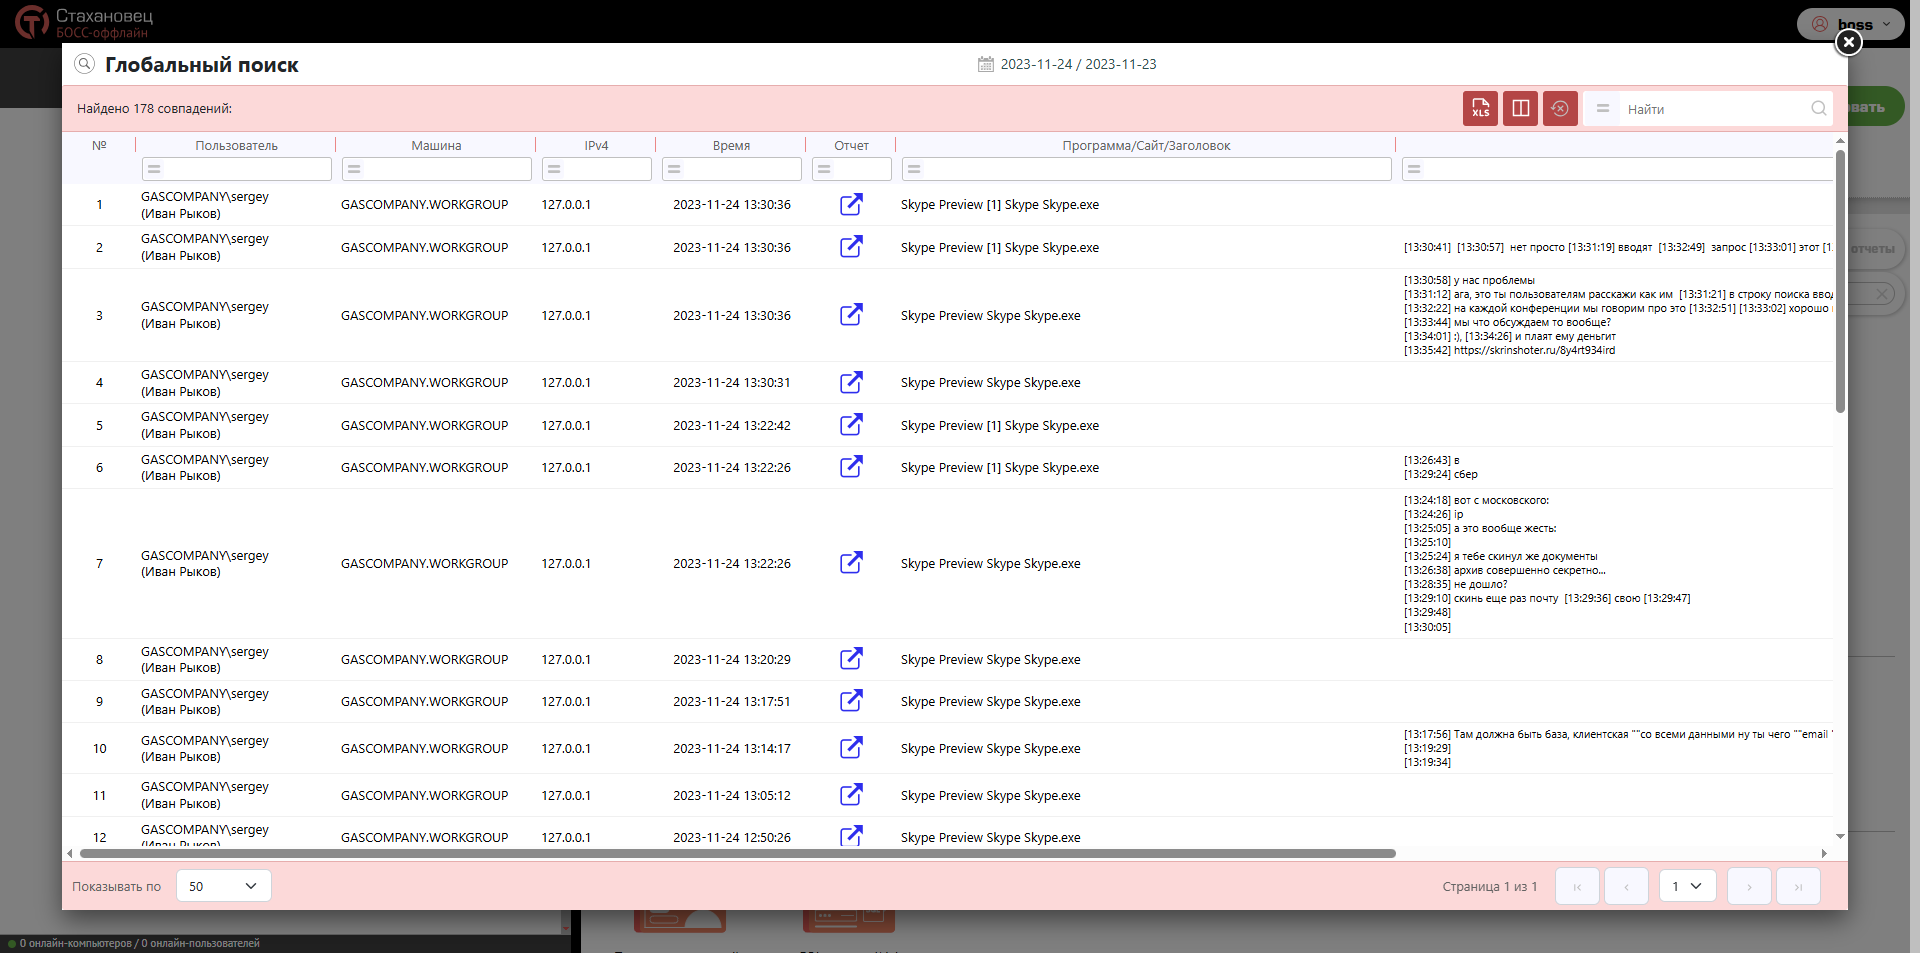Sort by the Пользователь column header
1920x953 pixels.
click(x=236, y=146)
